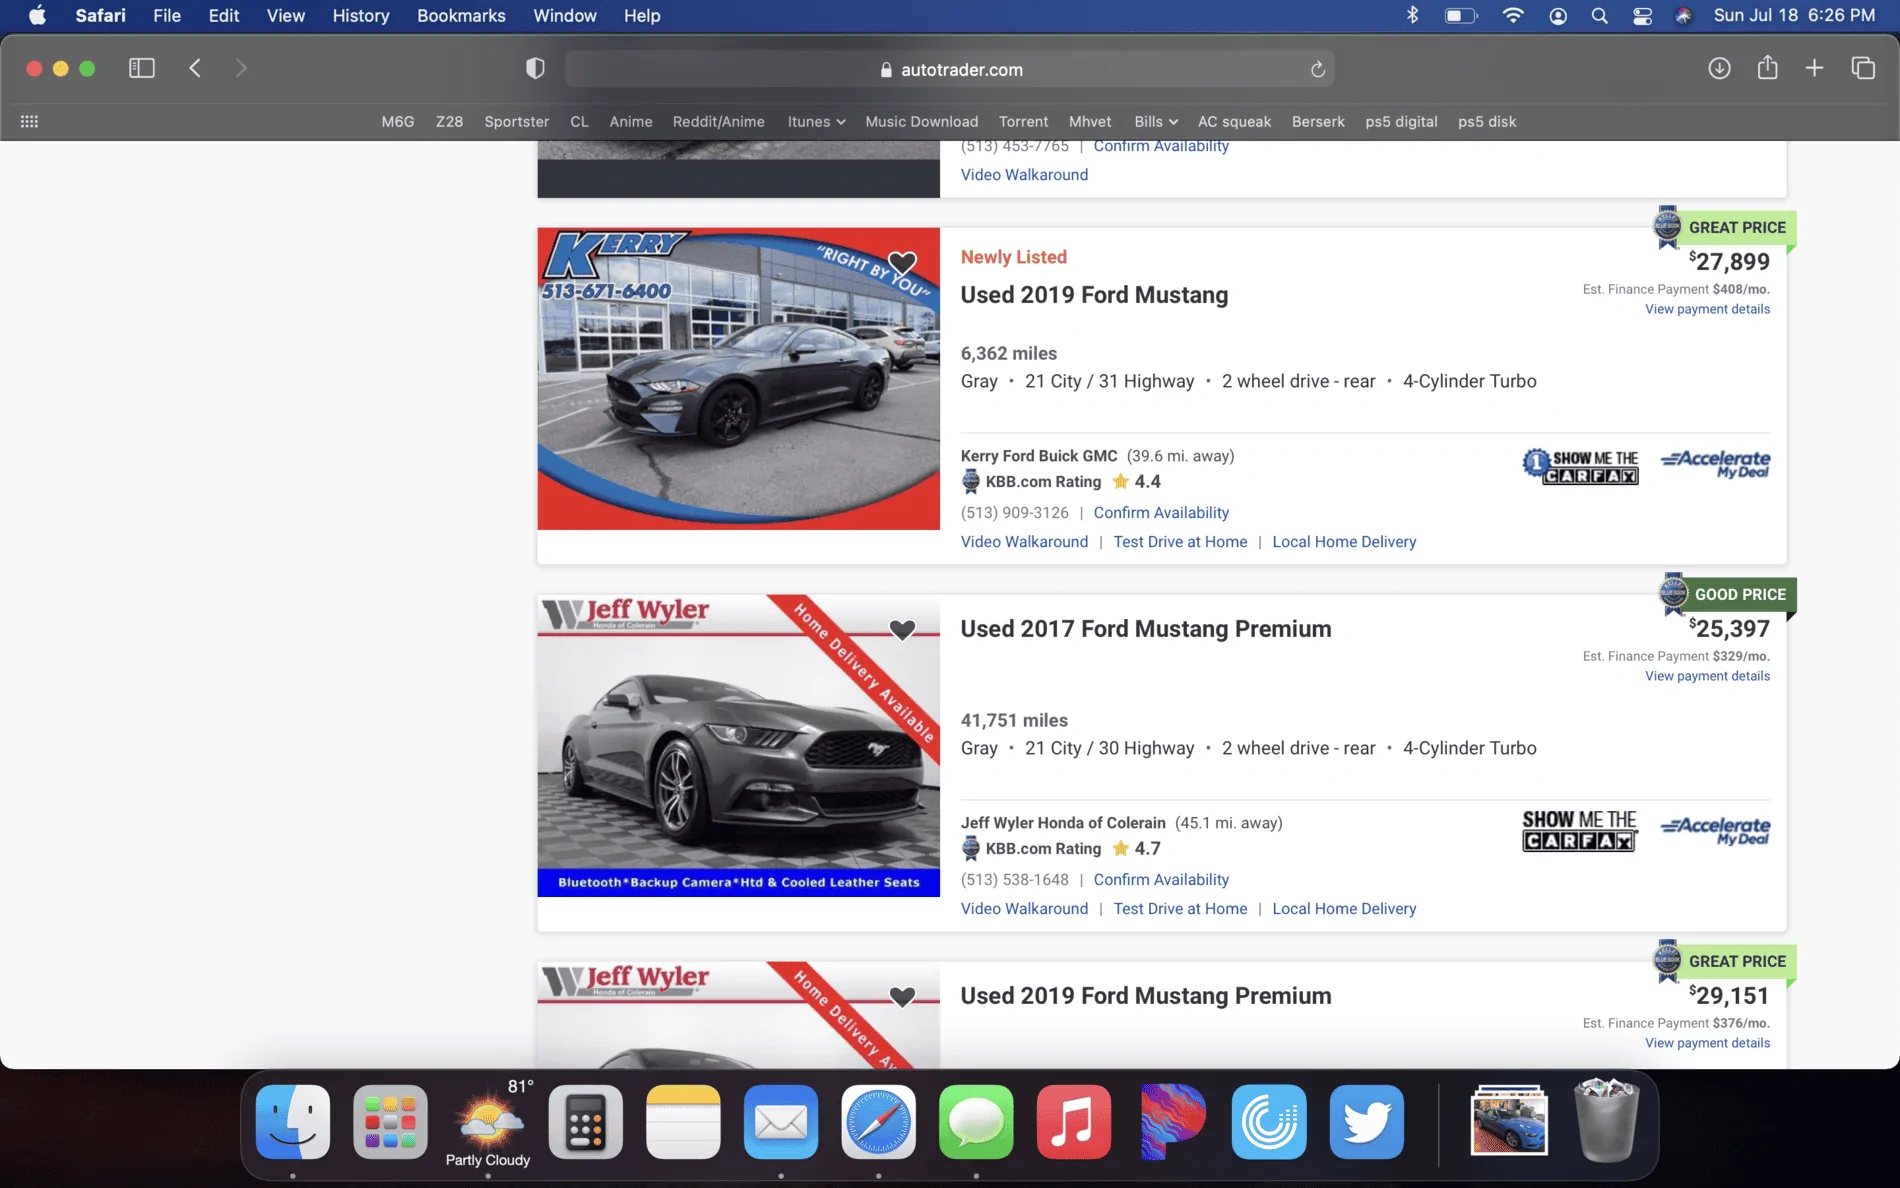Open Notes from the Dock

pyautogui.click(x=683, y=1121)
